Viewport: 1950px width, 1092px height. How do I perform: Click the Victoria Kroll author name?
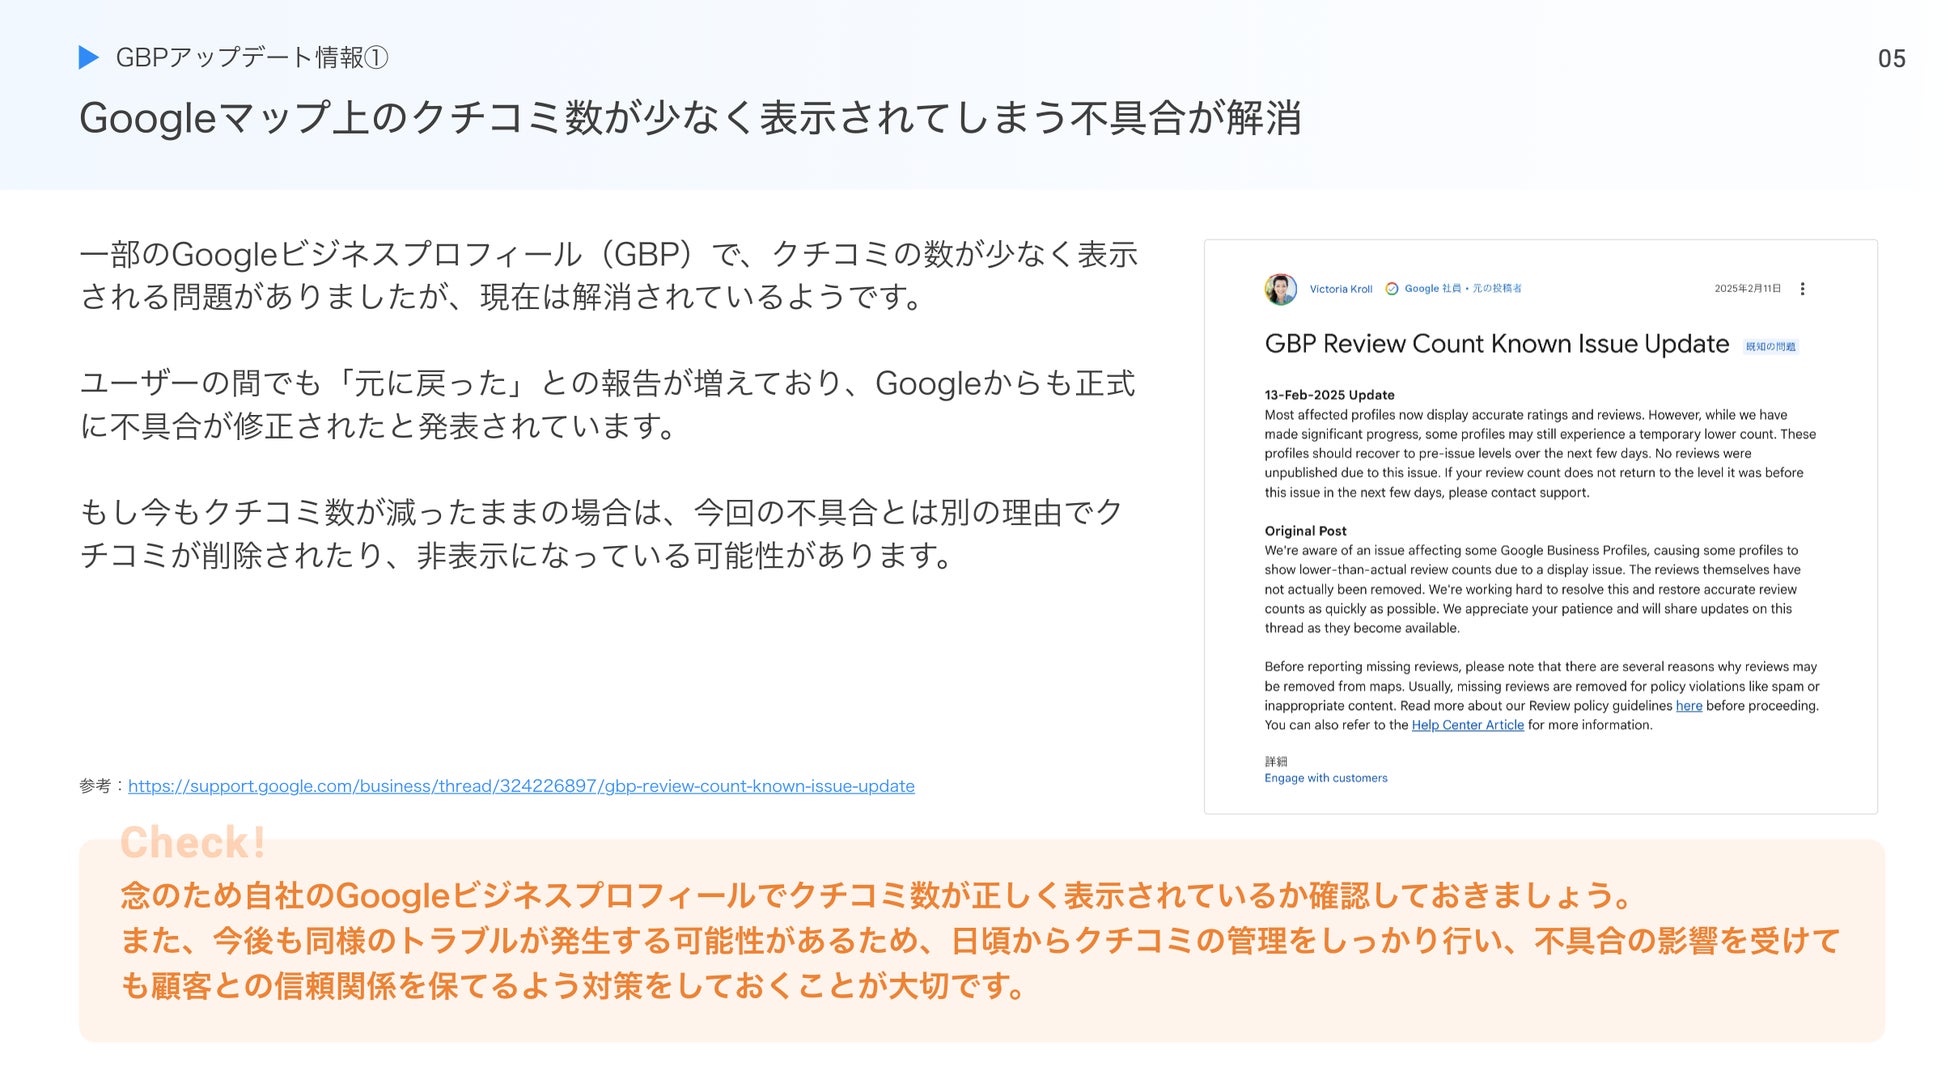click(x=1340, y=289)
